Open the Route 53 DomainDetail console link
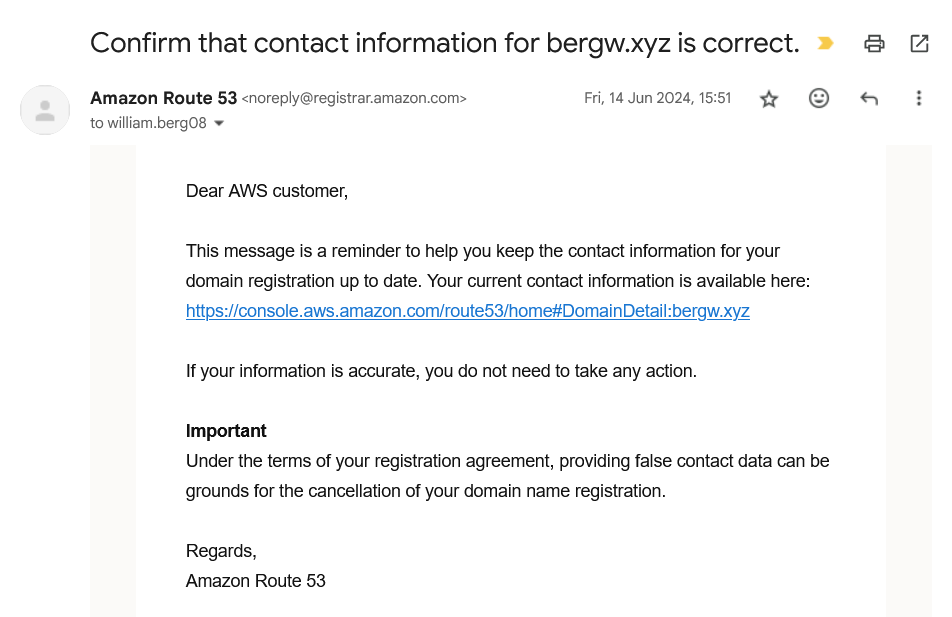Screen dimensions: 952x617 [x=467, y=311]
